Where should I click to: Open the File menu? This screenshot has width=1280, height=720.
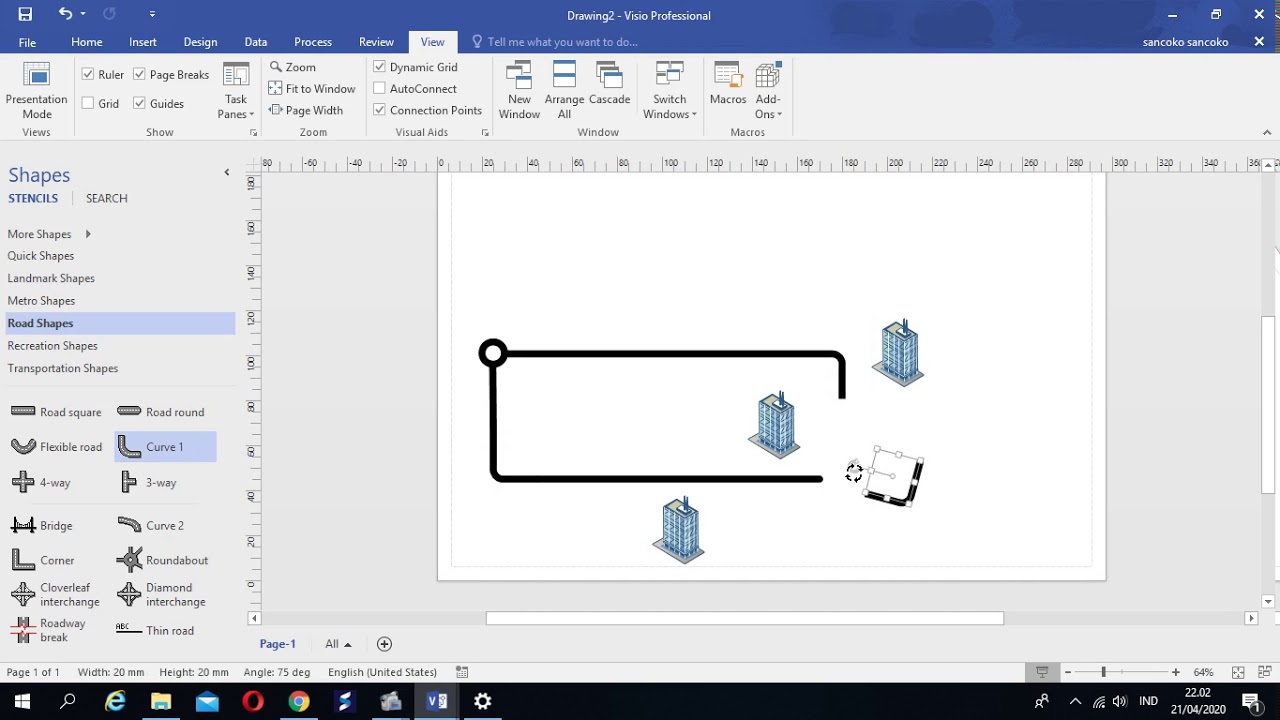27,42
